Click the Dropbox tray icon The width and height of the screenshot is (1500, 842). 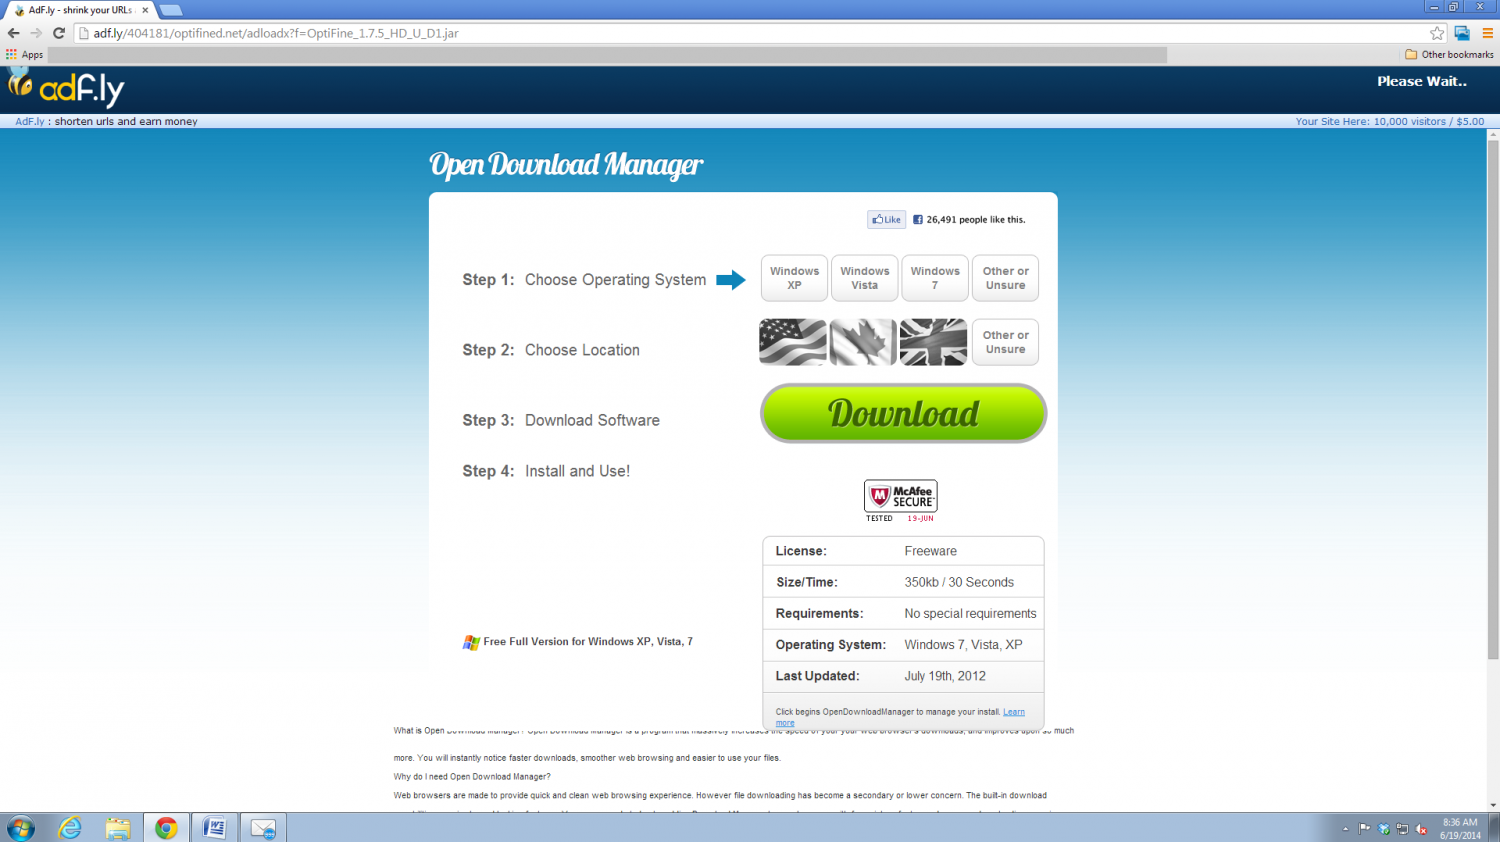pyautogui.click(x=1384, y=829)
